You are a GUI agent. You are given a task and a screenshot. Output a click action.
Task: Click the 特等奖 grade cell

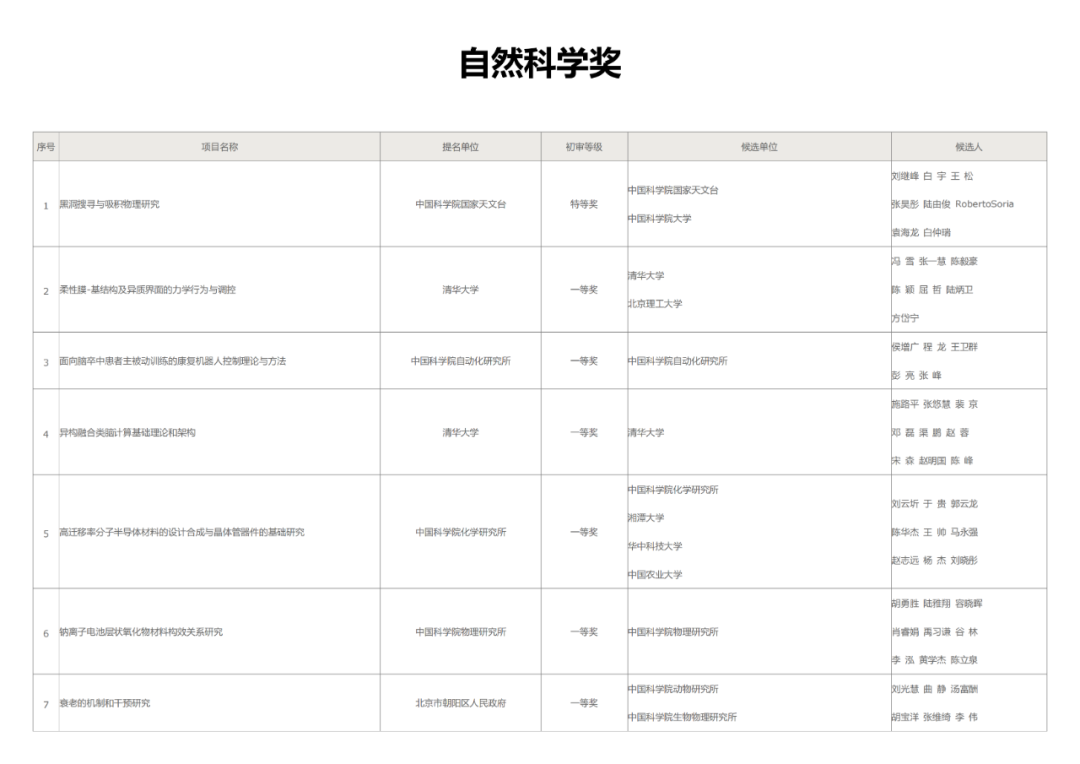pos(584,204)
